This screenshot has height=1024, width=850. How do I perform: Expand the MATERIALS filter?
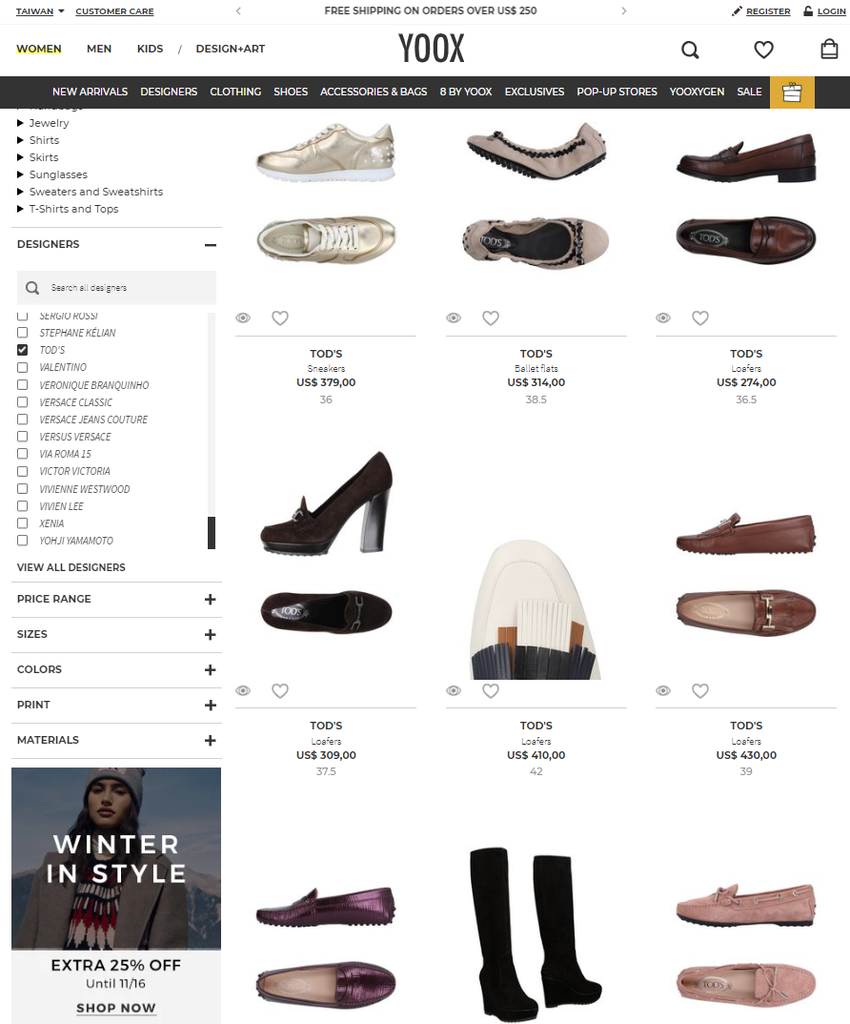[210, 741]
